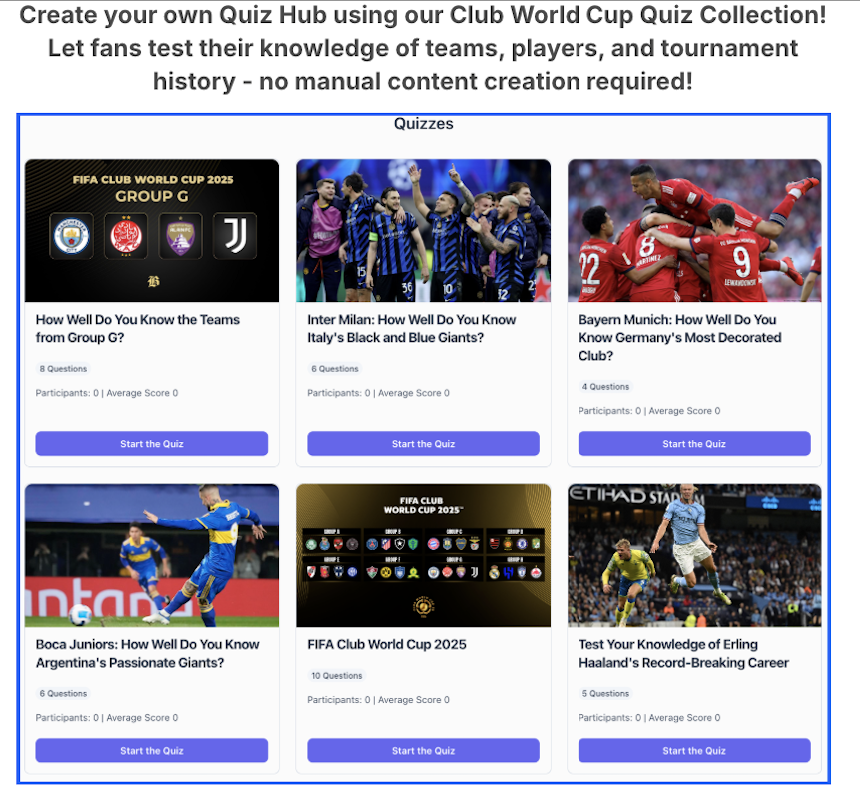Click the 'How Well Do You Know the Teams from Group G?' title
The width and height of the screenshot is (860, 796).
click(138, 329)
